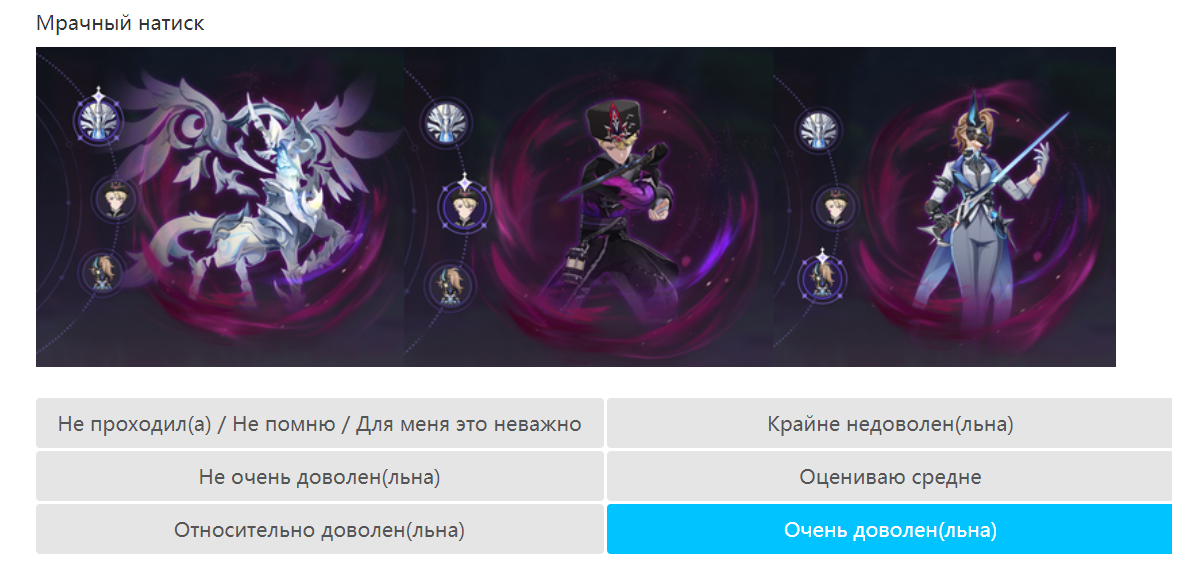
Task: Choose the "Оцениваю средне" option
Action: [x=889, y=476]
